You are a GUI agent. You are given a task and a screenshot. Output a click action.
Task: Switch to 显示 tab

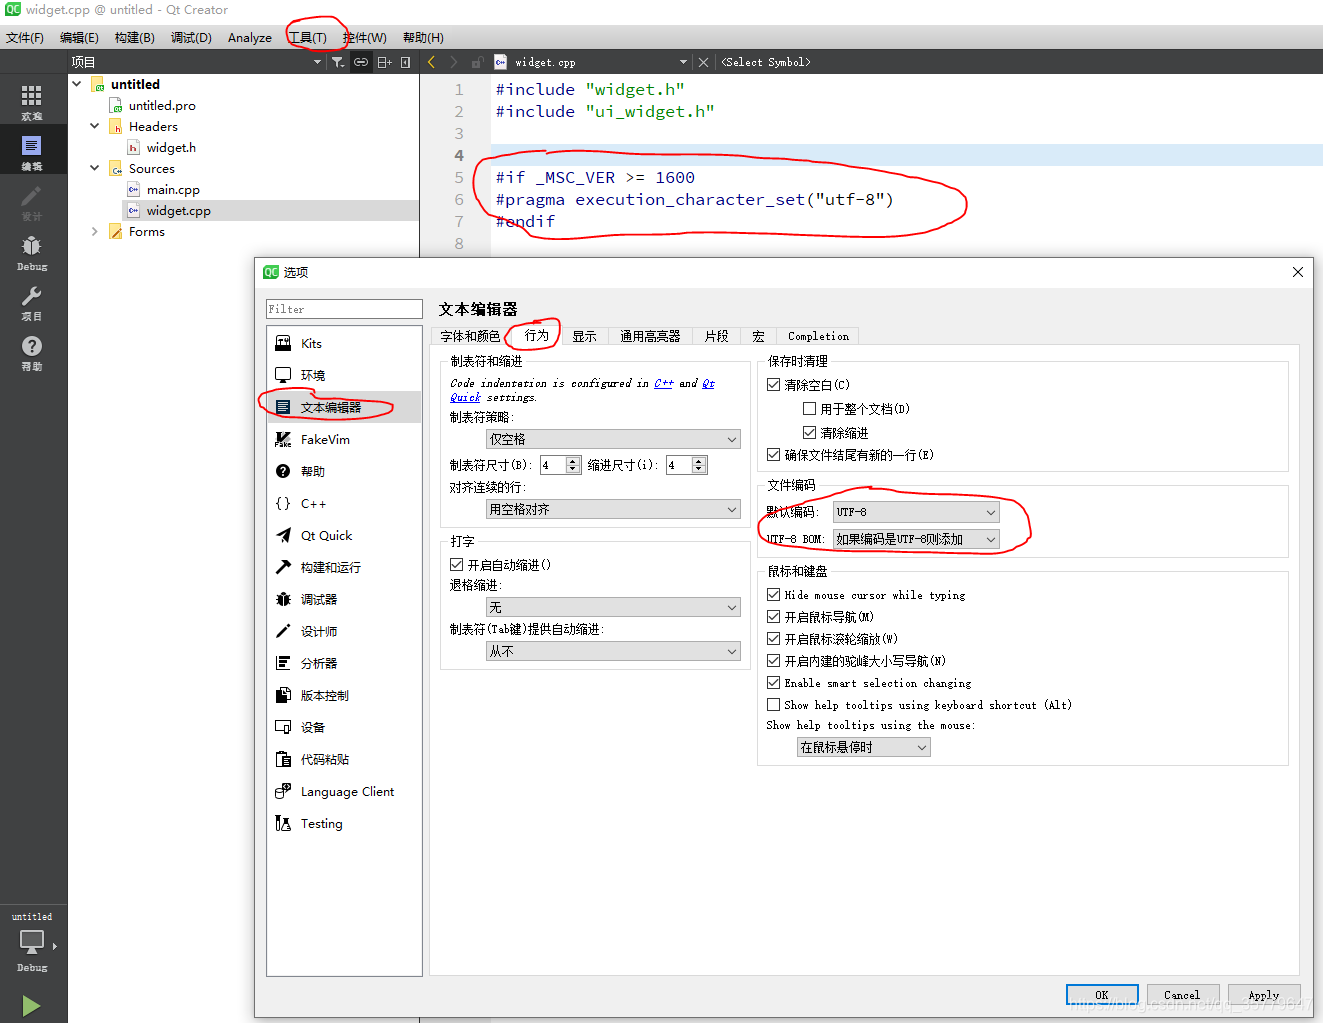point(584,336)
